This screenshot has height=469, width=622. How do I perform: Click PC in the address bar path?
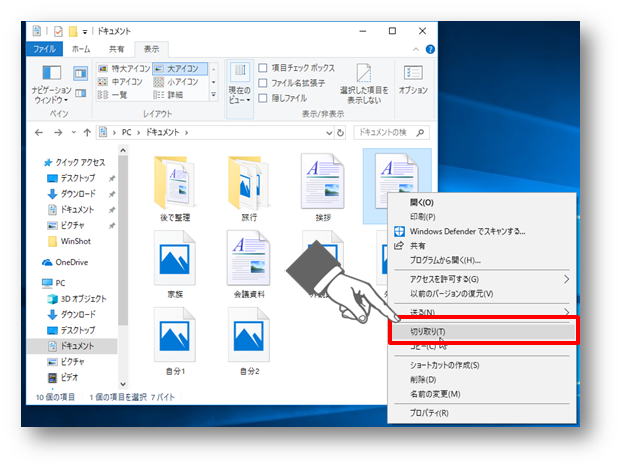pos(126,133)
